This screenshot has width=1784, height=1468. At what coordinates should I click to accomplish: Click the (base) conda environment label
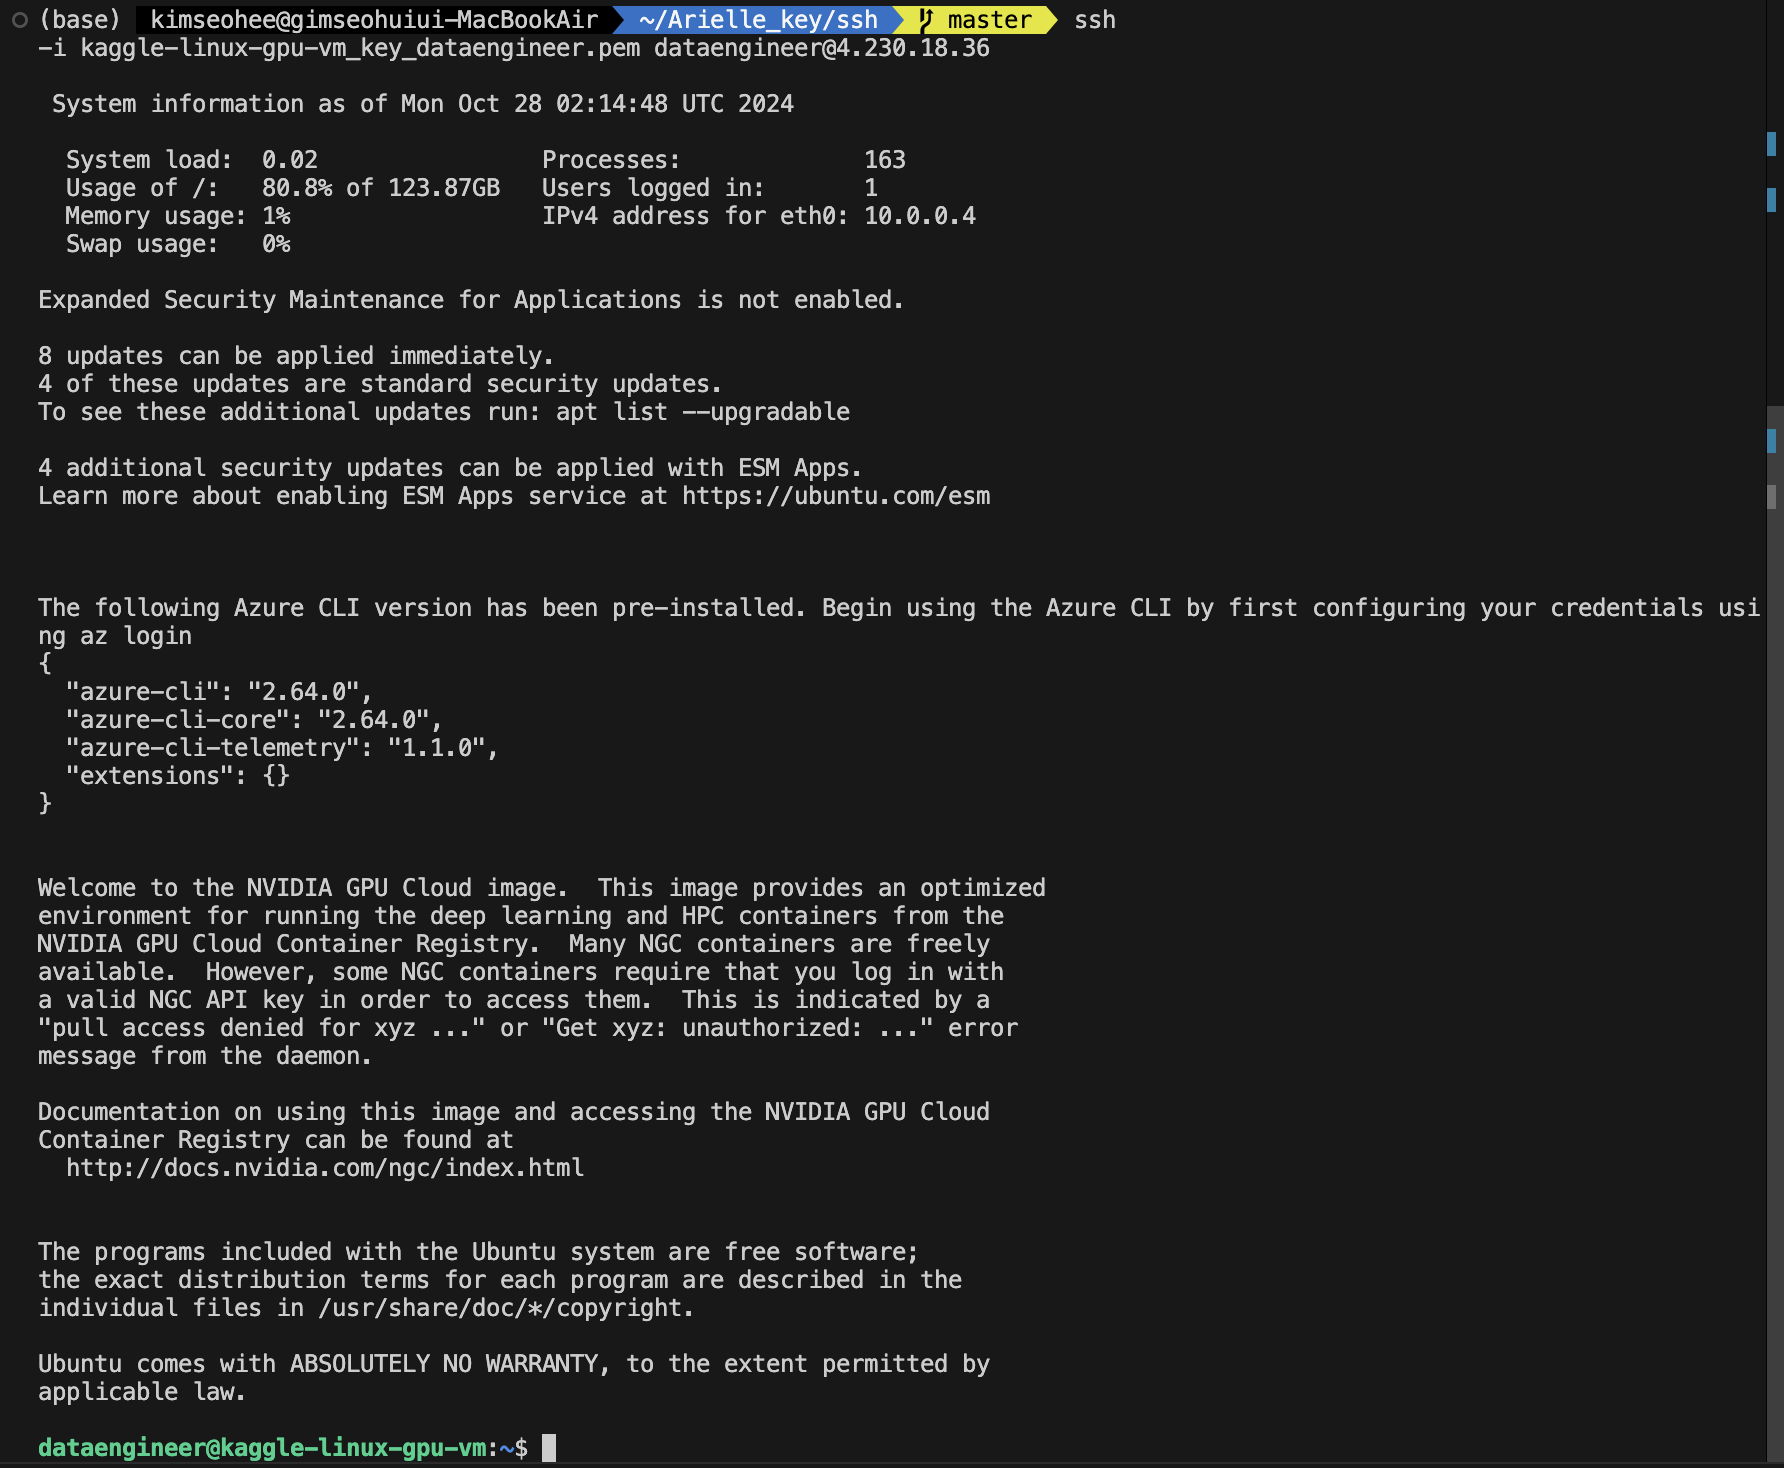point(80,20)
